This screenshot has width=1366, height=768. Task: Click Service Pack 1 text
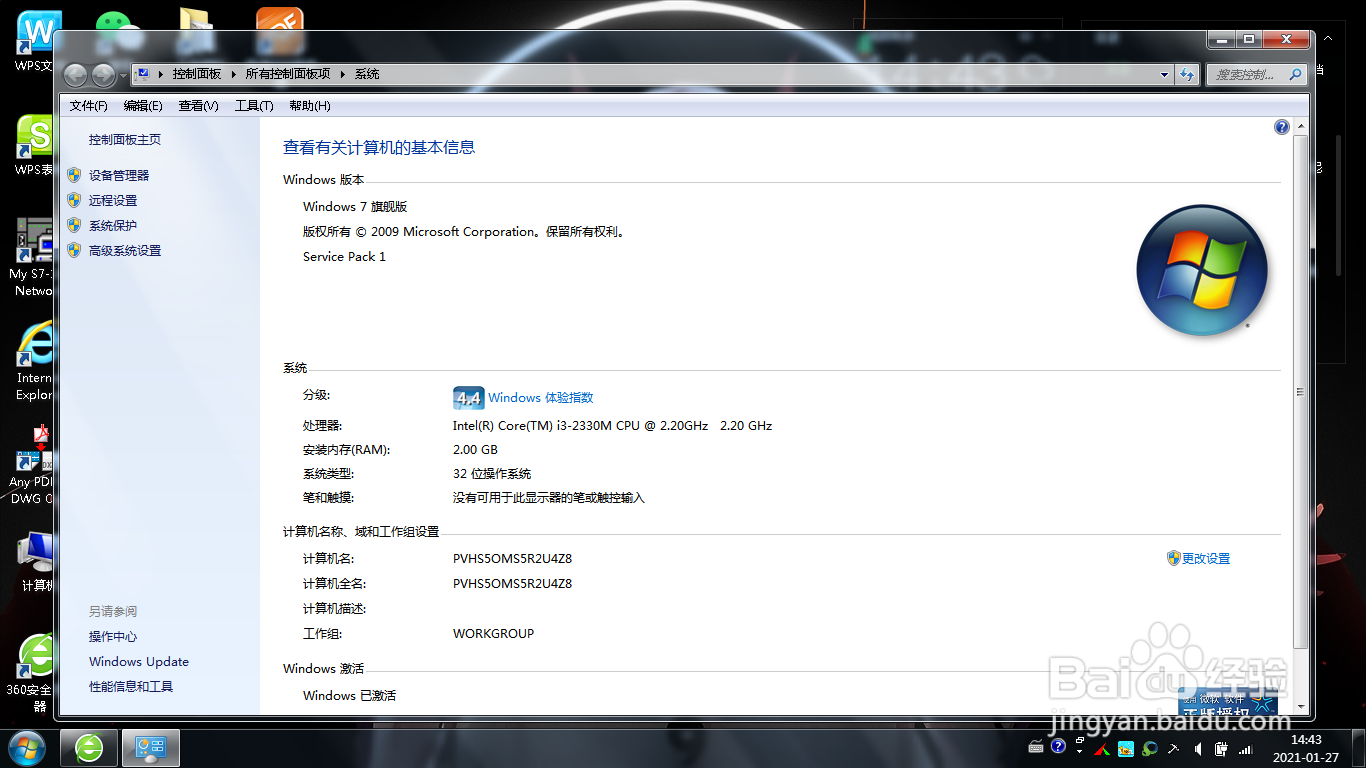pyautogui.click(x=344, y=257)
